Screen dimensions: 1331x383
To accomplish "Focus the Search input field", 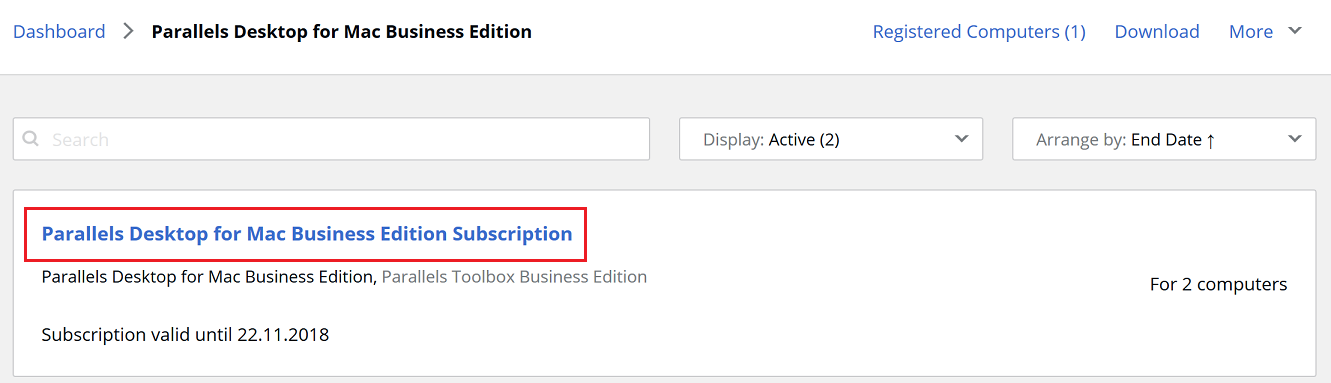I will point(331,139).
